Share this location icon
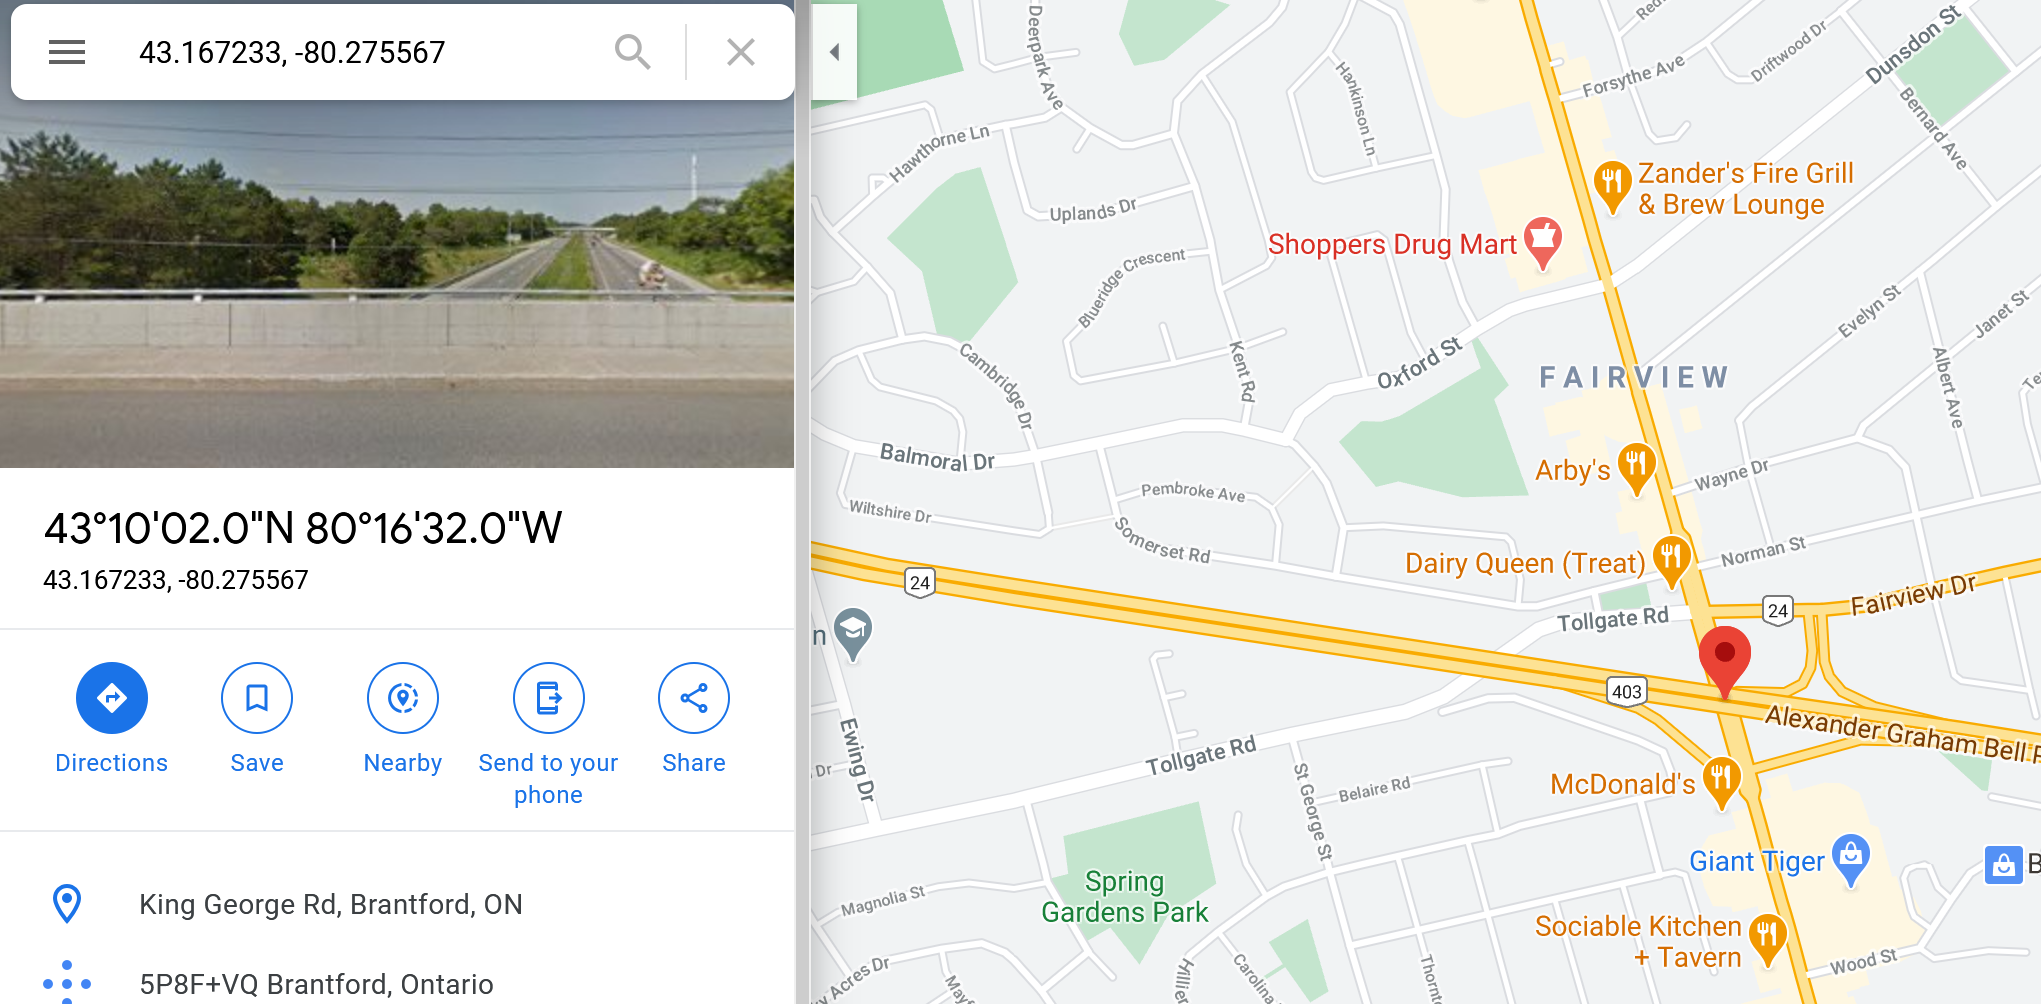 pyautogui.click(x=694, y=698)
